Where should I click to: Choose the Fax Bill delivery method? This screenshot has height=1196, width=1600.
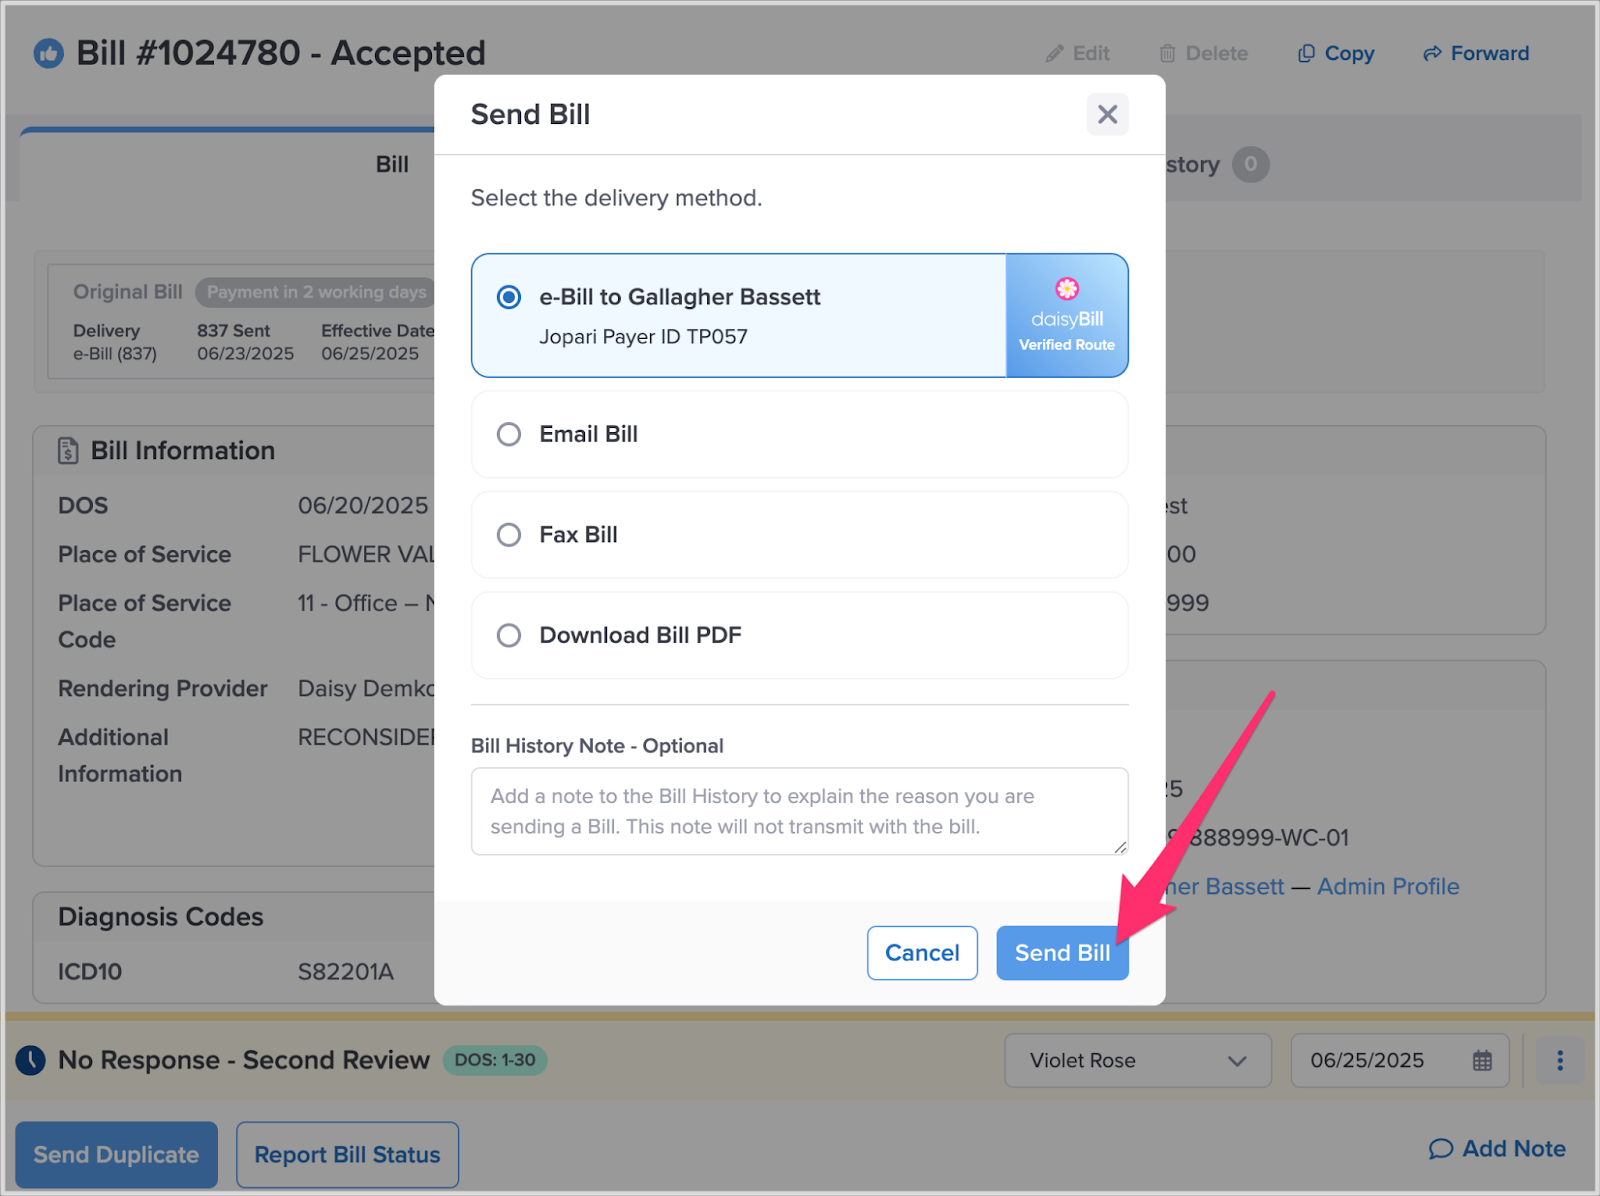[x=800, y=535]
